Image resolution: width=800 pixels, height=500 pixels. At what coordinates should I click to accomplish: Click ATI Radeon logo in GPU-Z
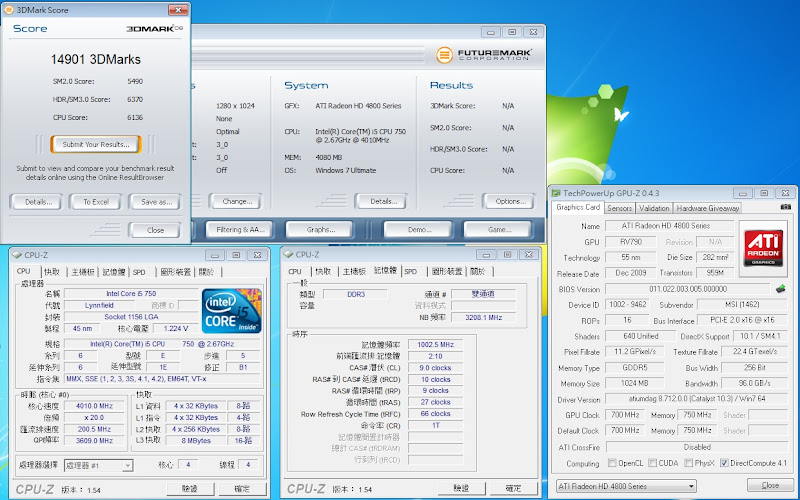(763, 248)
